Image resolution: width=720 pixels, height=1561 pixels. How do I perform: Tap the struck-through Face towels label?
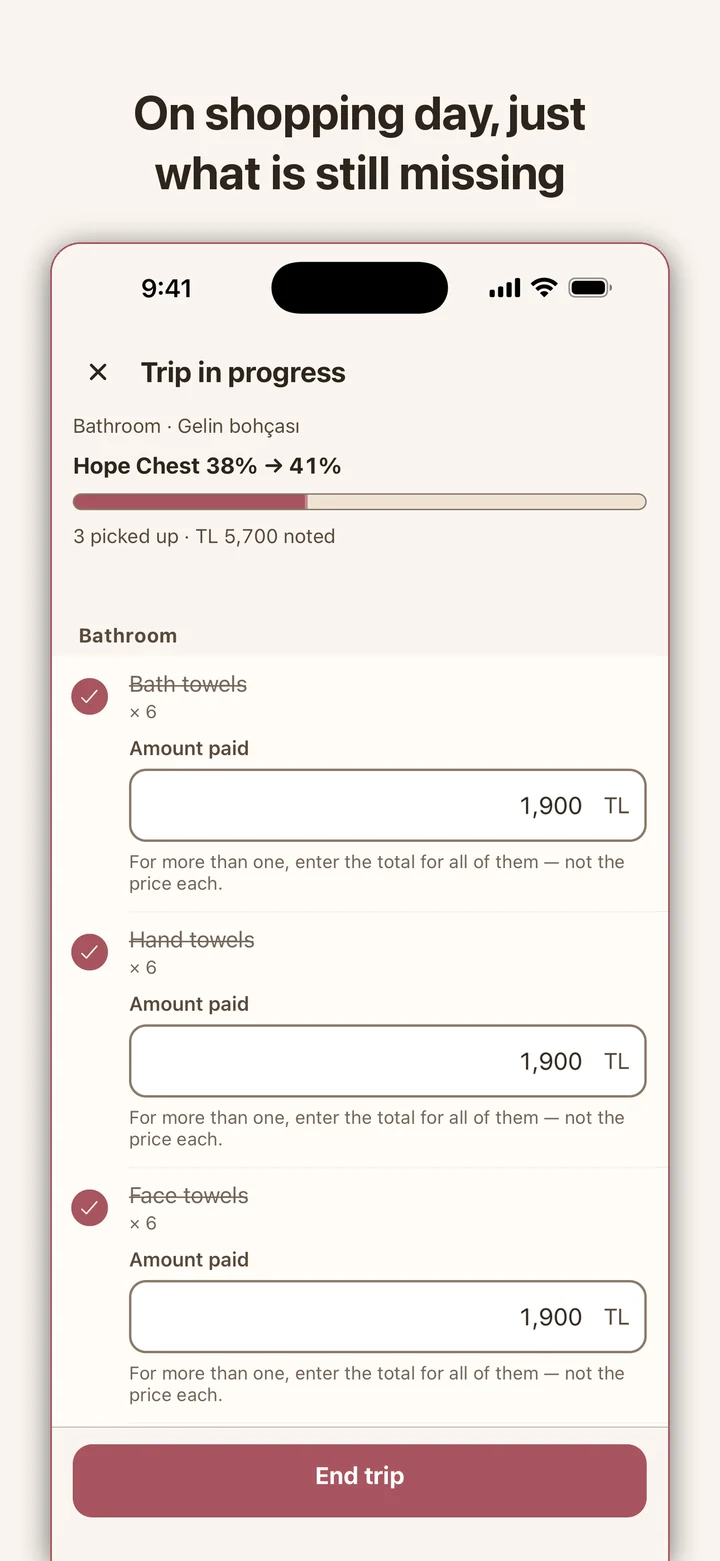[189, 1196]
